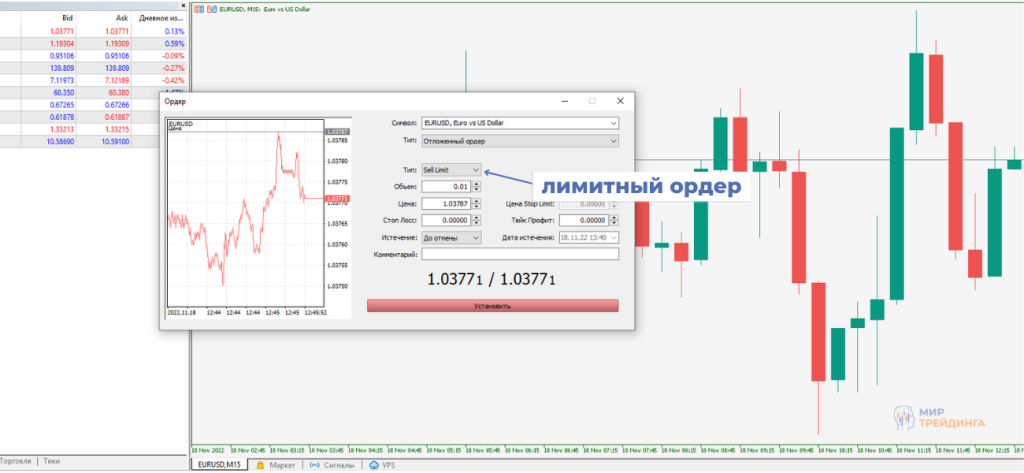Screen dimensions: 1024x473
Task: Switch to the Тики tab
Action: (x=51, y=460)
